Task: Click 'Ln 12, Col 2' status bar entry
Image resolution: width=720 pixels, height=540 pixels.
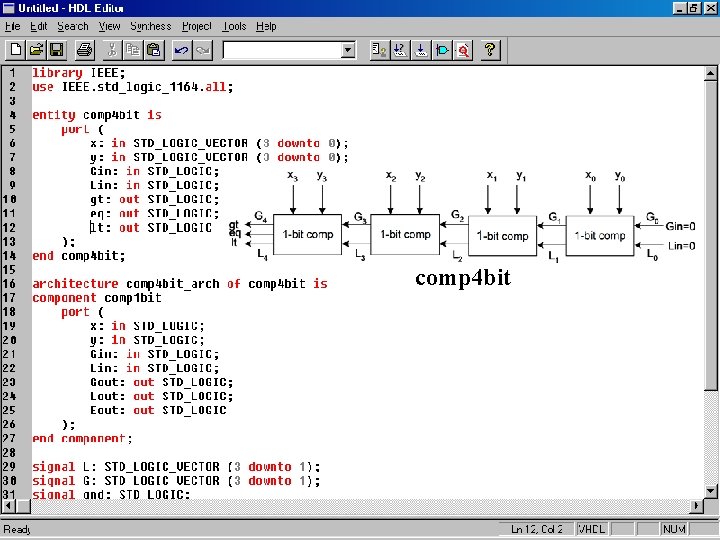Action: (536, 529)
